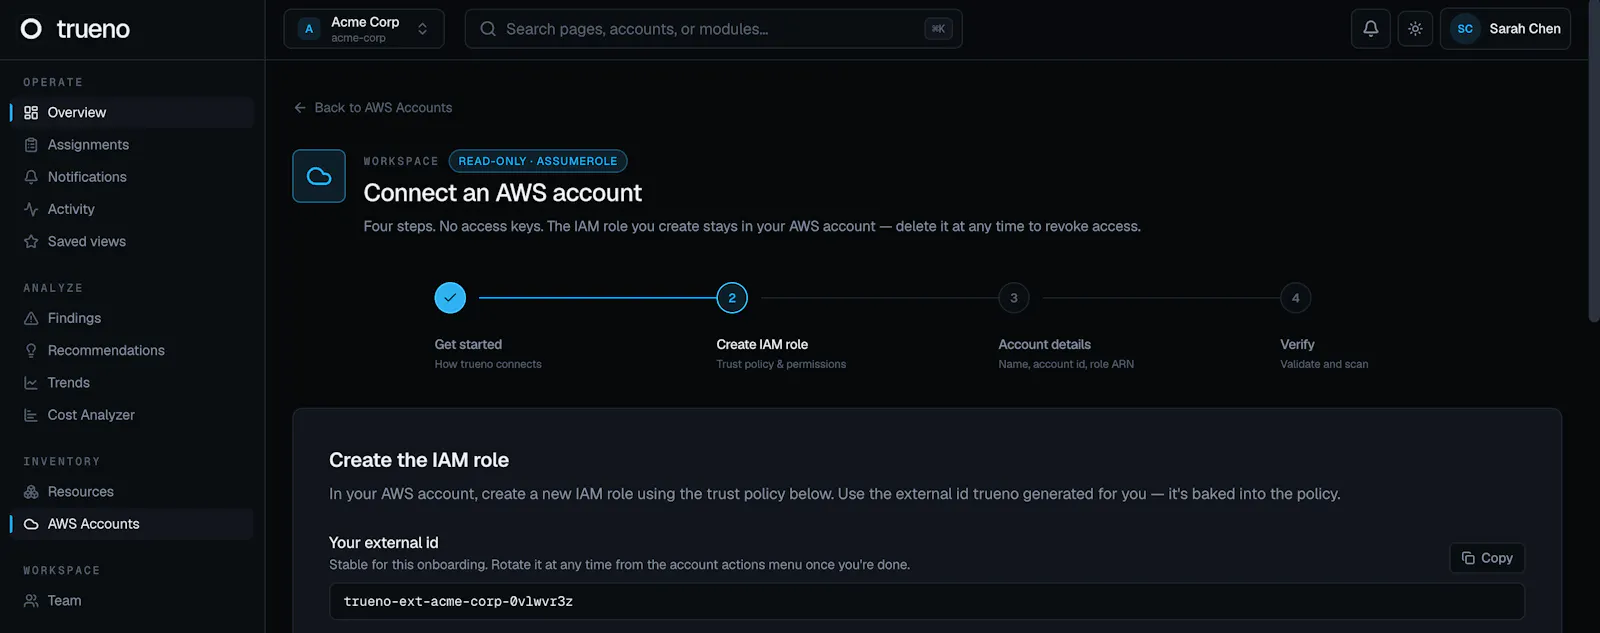This screenshot has height=633, width=1600.
Task: Copy the external id with Copy button
Action: click(x=1487, y=558)
